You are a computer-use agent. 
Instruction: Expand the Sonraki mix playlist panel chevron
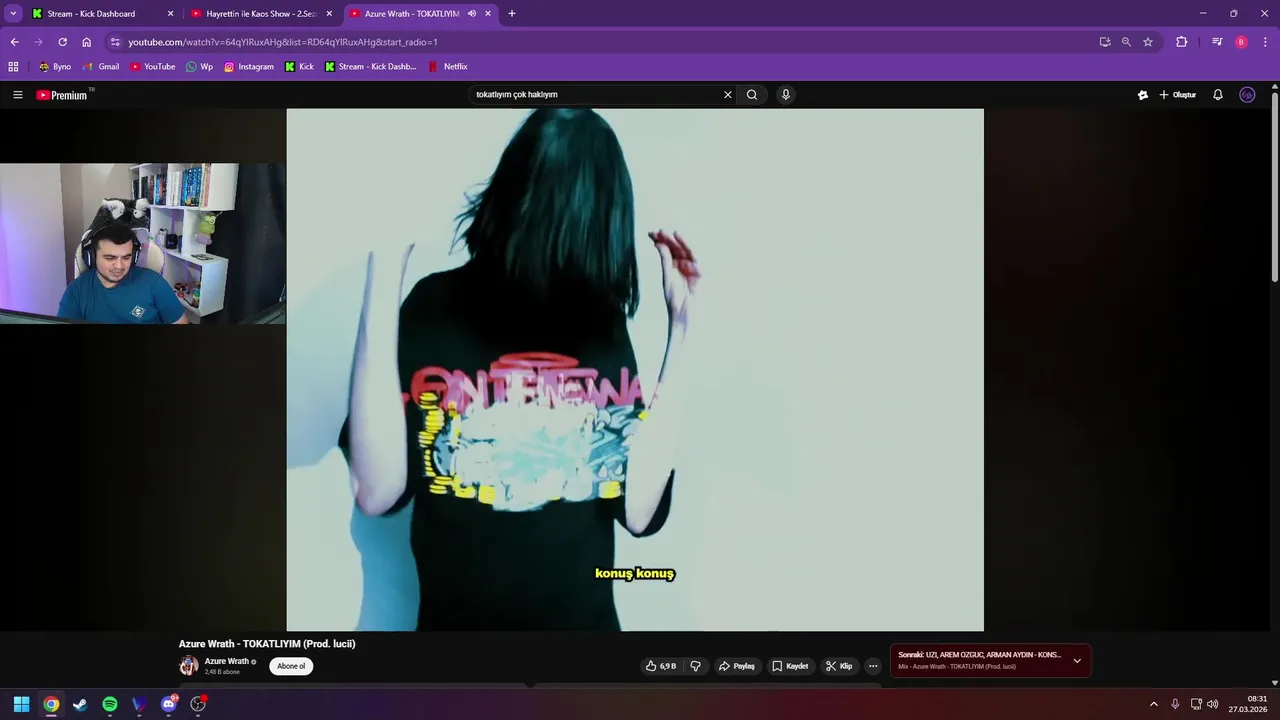click(1077, 661)
